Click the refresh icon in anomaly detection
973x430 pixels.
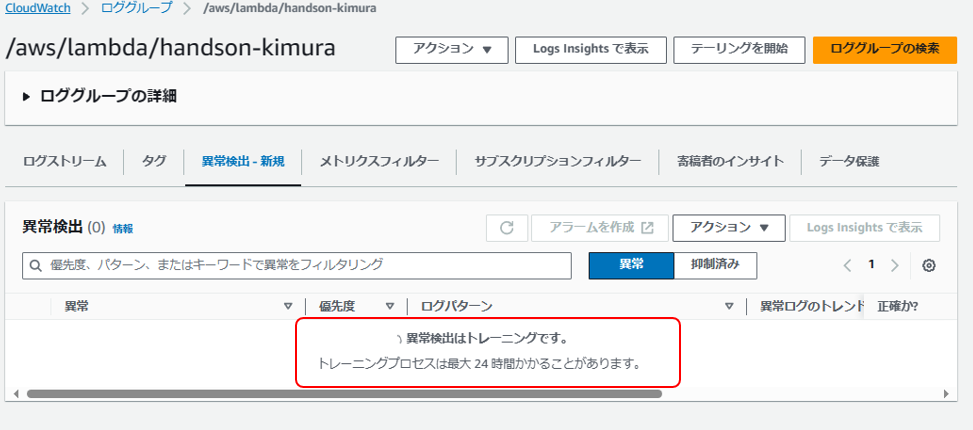tap(506, 228)
